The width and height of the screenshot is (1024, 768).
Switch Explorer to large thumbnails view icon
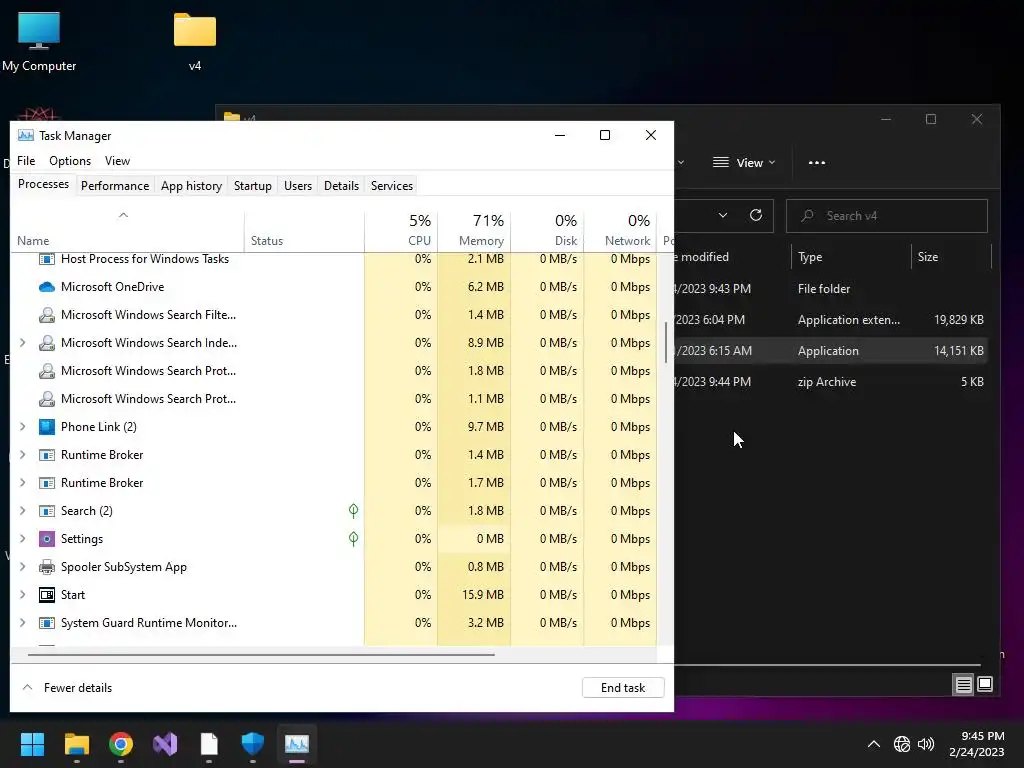[985, 684]
